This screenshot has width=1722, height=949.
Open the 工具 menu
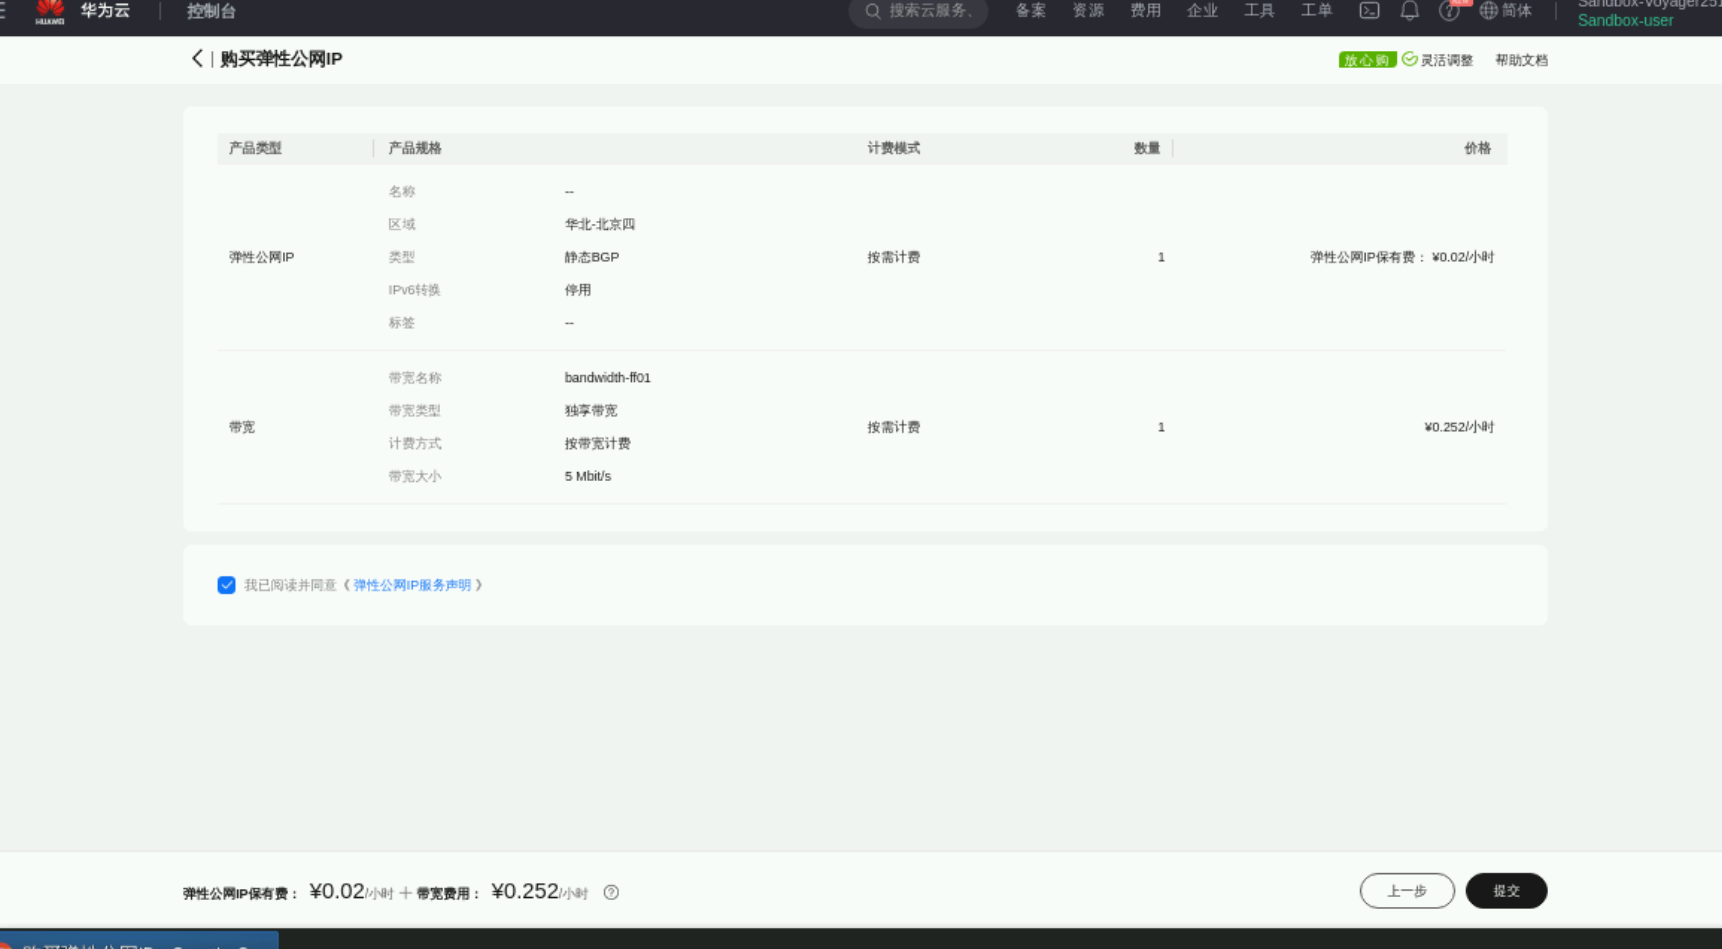(1259, 11)
